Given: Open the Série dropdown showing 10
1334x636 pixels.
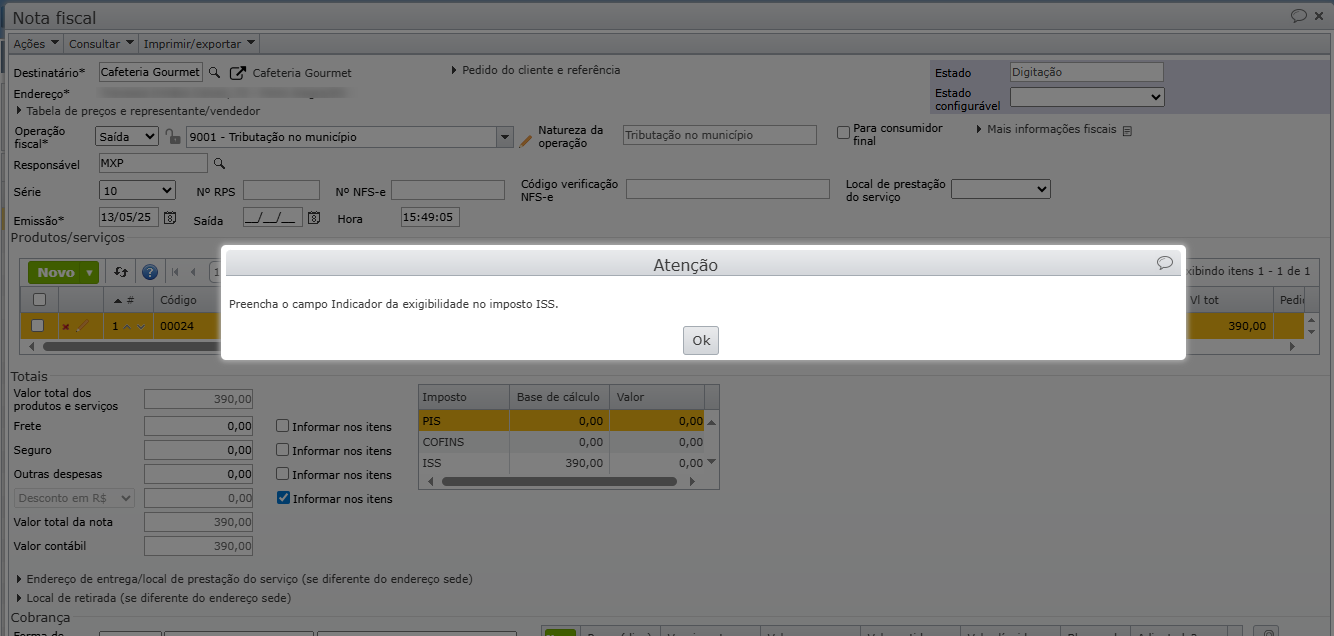Looking at the screenshot, I should click(x=137, y=190).
